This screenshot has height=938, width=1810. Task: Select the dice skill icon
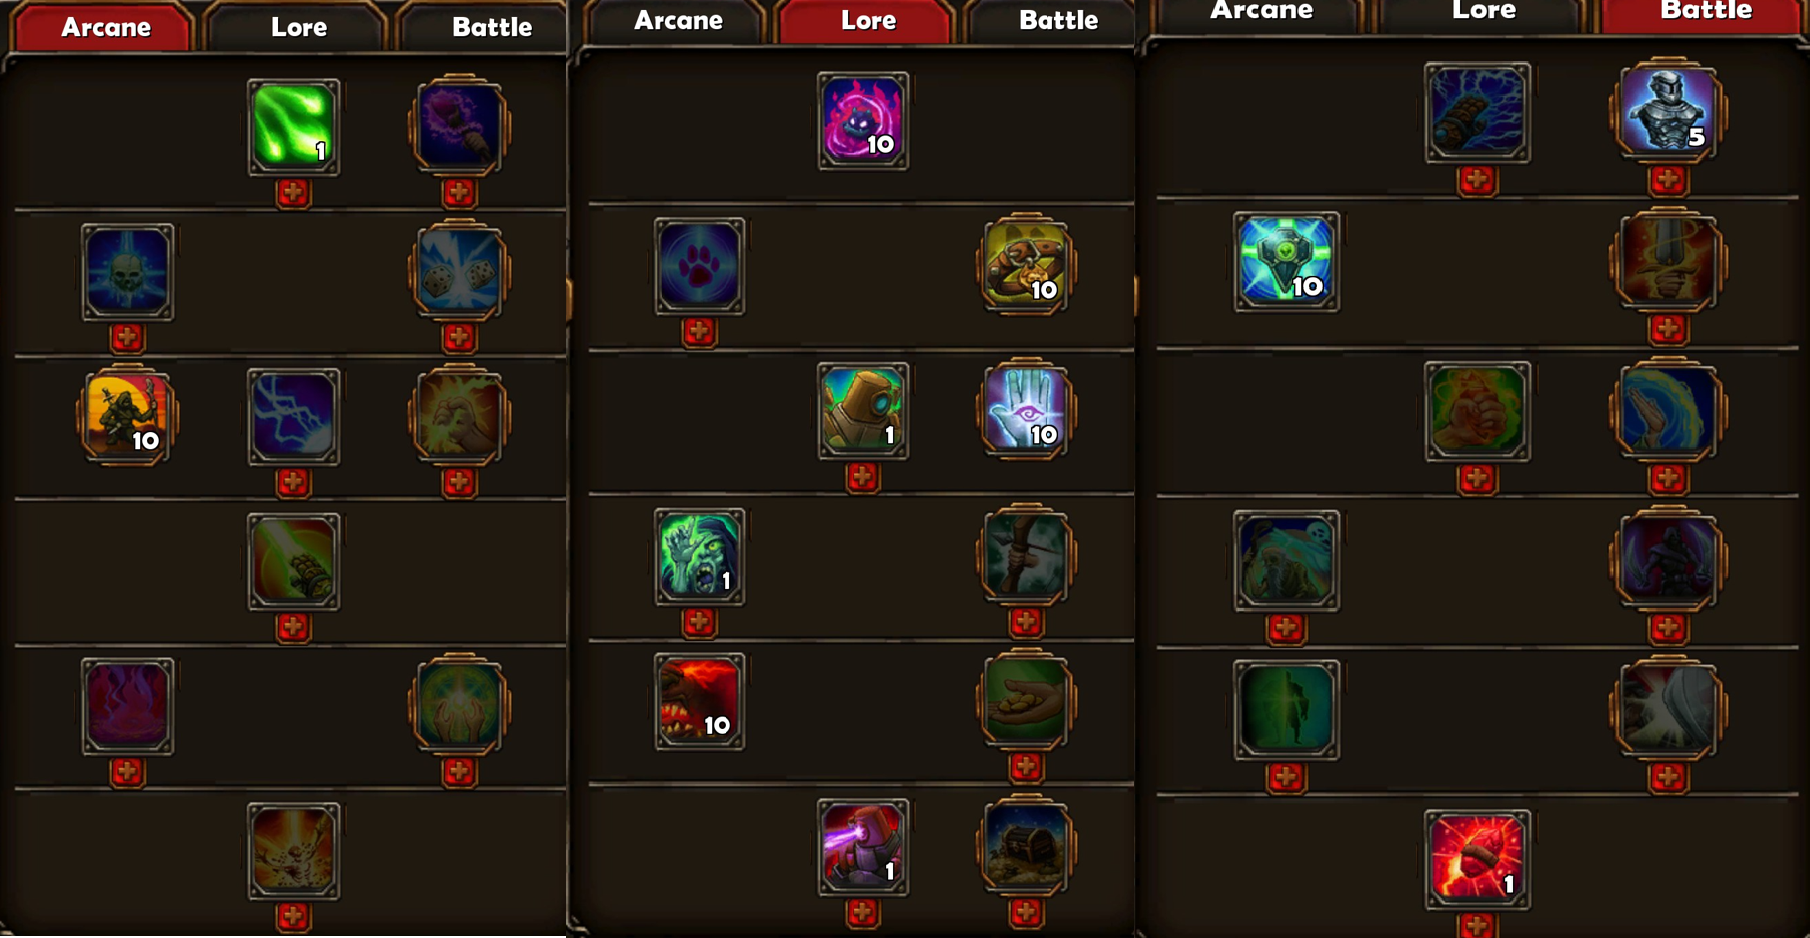click(x=459, y=272)
